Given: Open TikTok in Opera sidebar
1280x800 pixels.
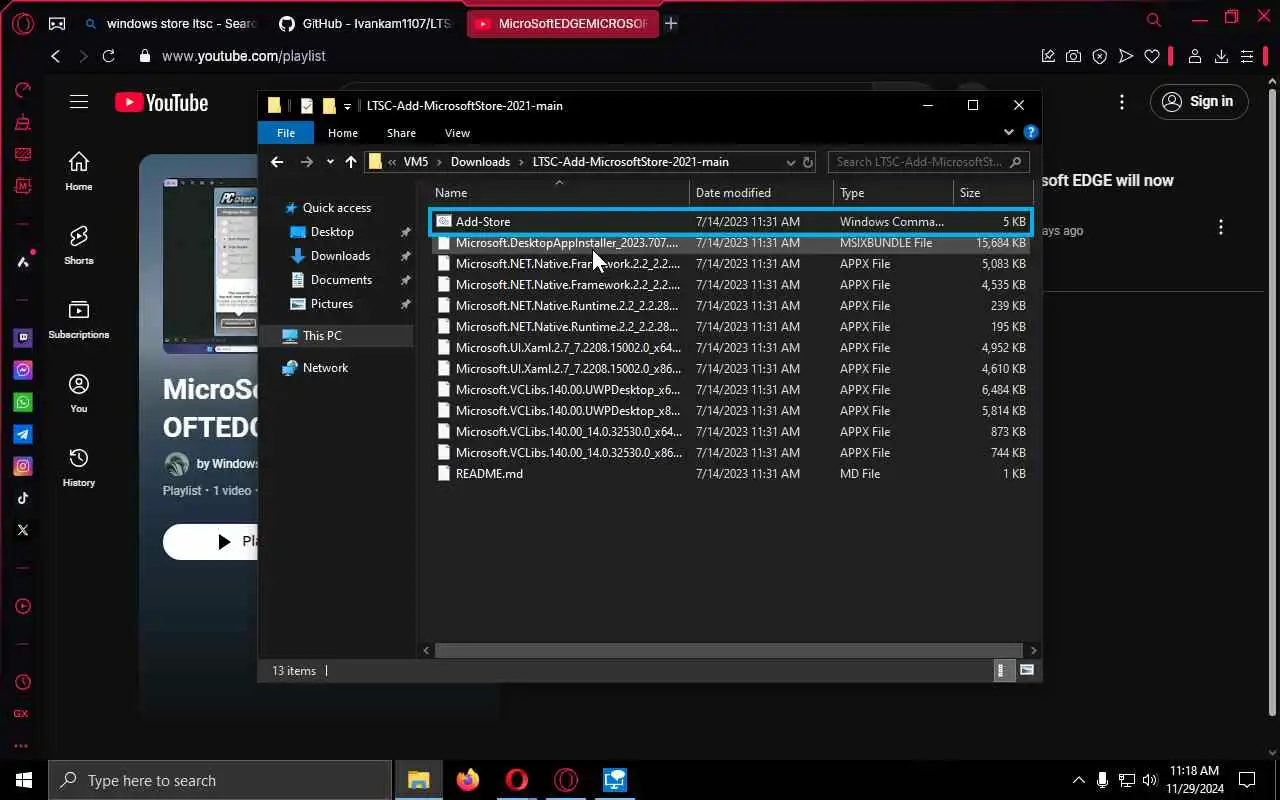Looking at the screenshot, I should click(x=22, y=498).
